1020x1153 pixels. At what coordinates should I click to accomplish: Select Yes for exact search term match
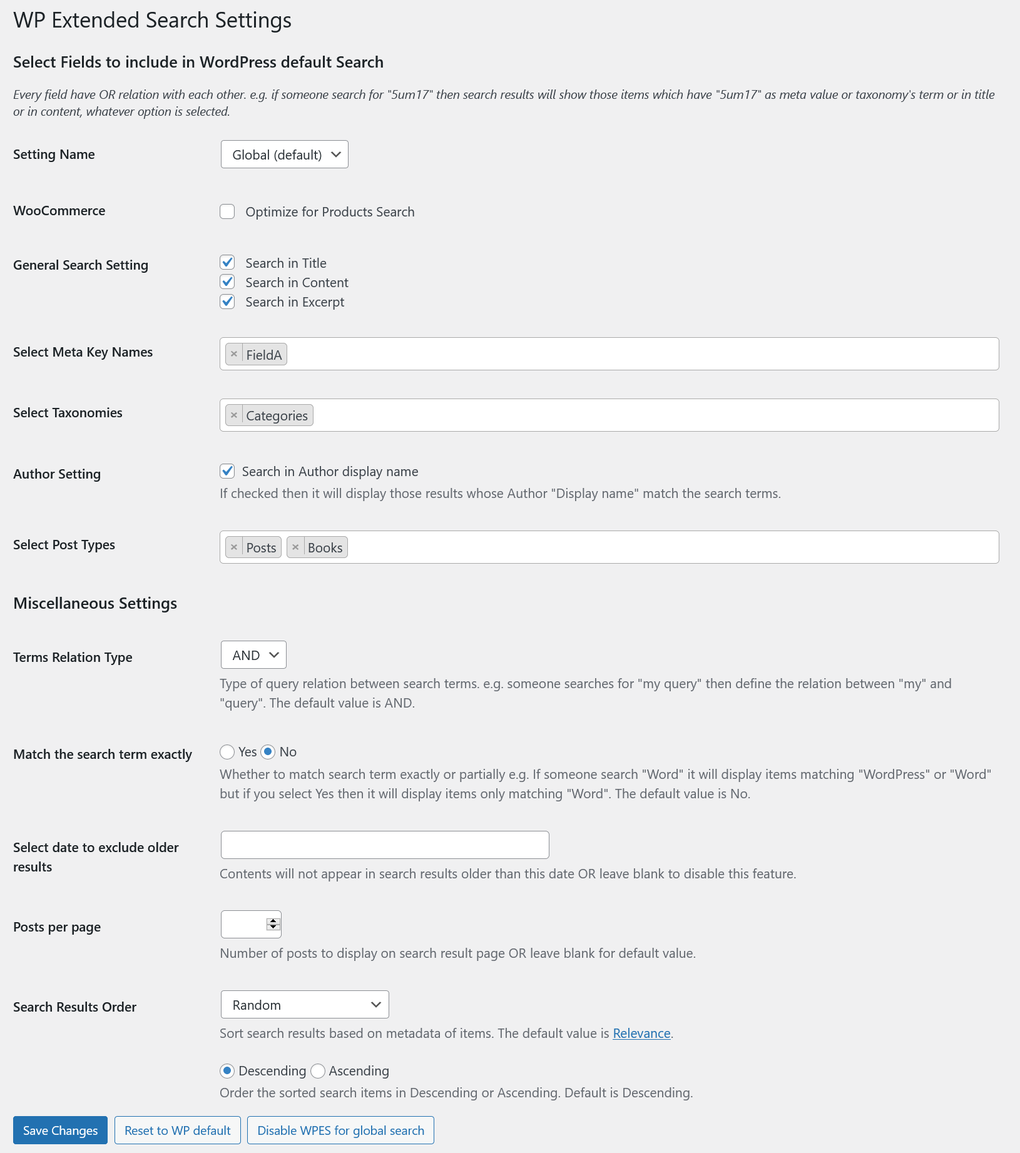pyautogui.click(x=227, y=752)
